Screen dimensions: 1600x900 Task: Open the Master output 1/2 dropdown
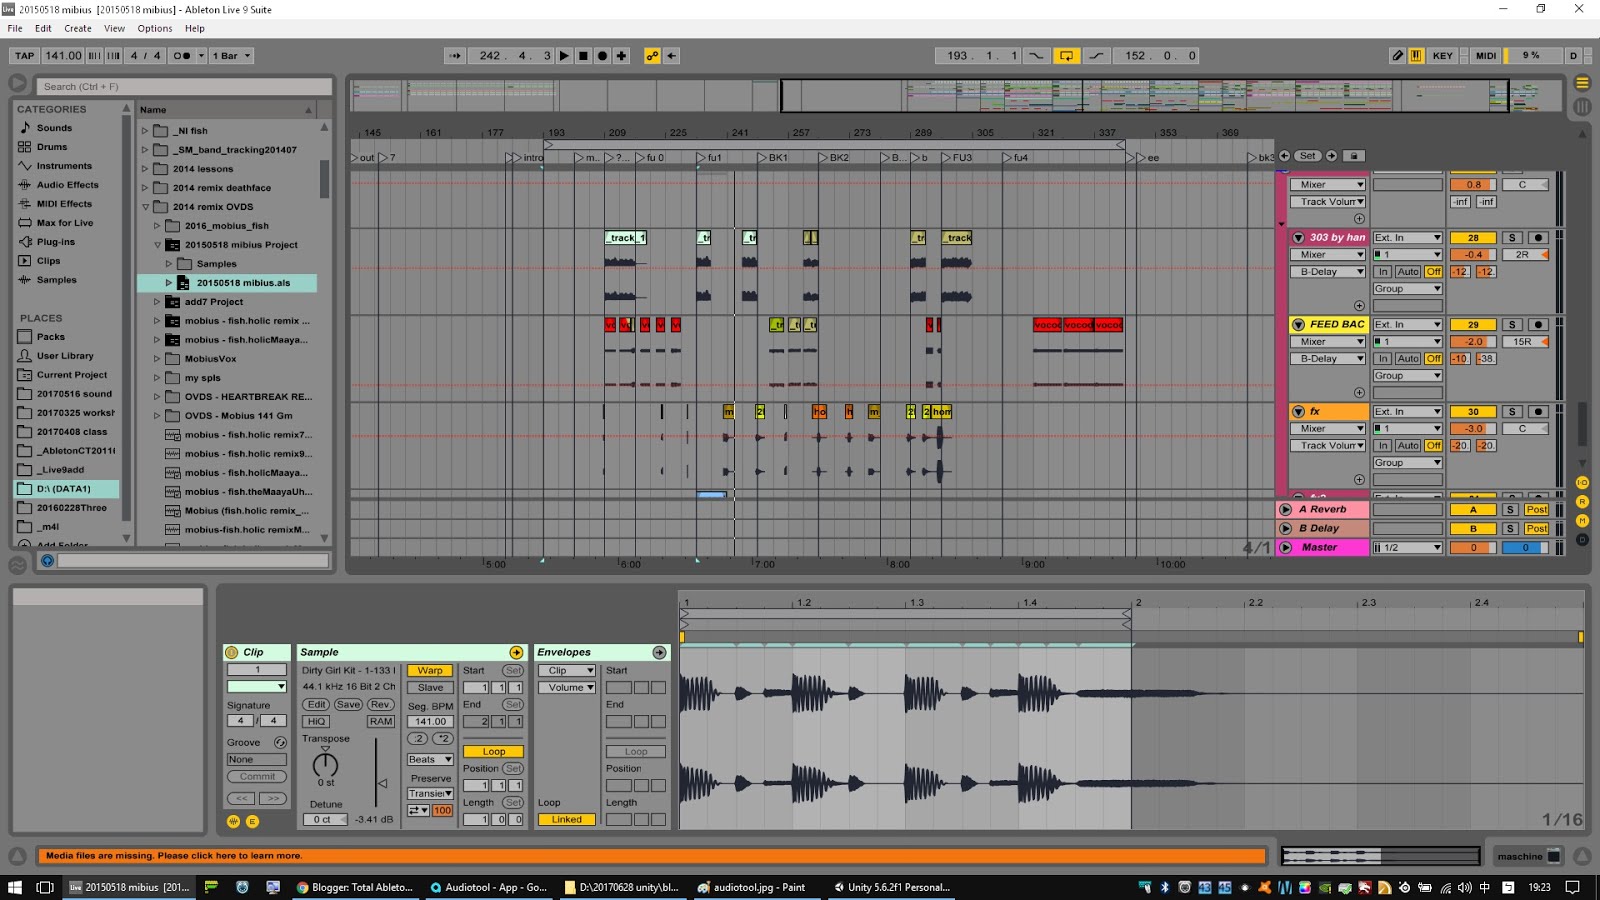(1407, 548)
